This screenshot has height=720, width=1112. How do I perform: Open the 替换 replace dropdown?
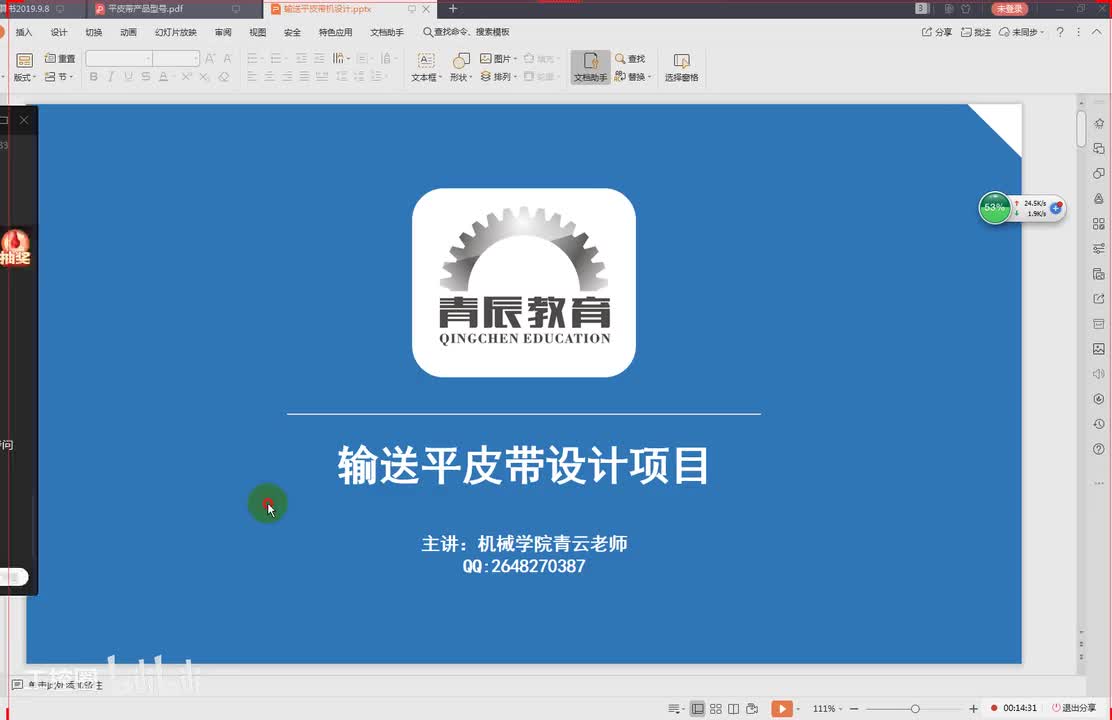pos(633,77)
